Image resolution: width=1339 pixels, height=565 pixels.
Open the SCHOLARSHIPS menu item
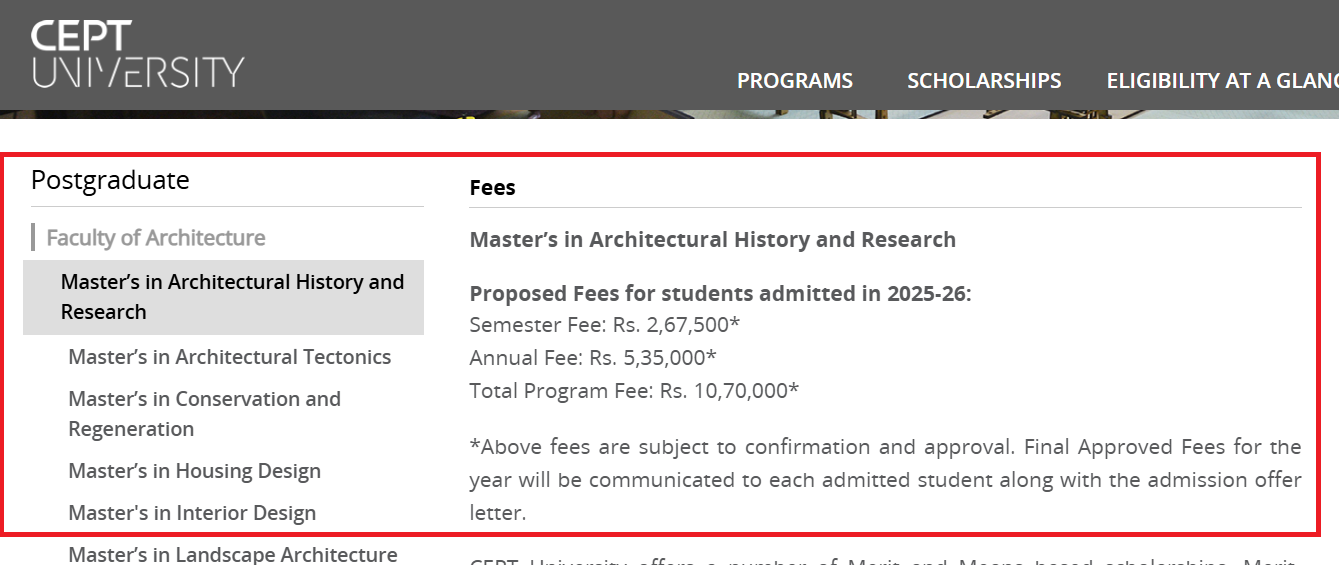984,81
